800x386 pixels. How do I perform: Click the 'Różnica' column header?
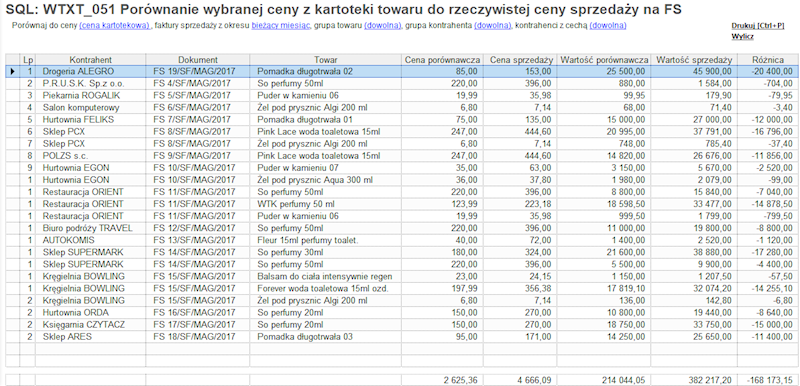(x=768, y=60)
